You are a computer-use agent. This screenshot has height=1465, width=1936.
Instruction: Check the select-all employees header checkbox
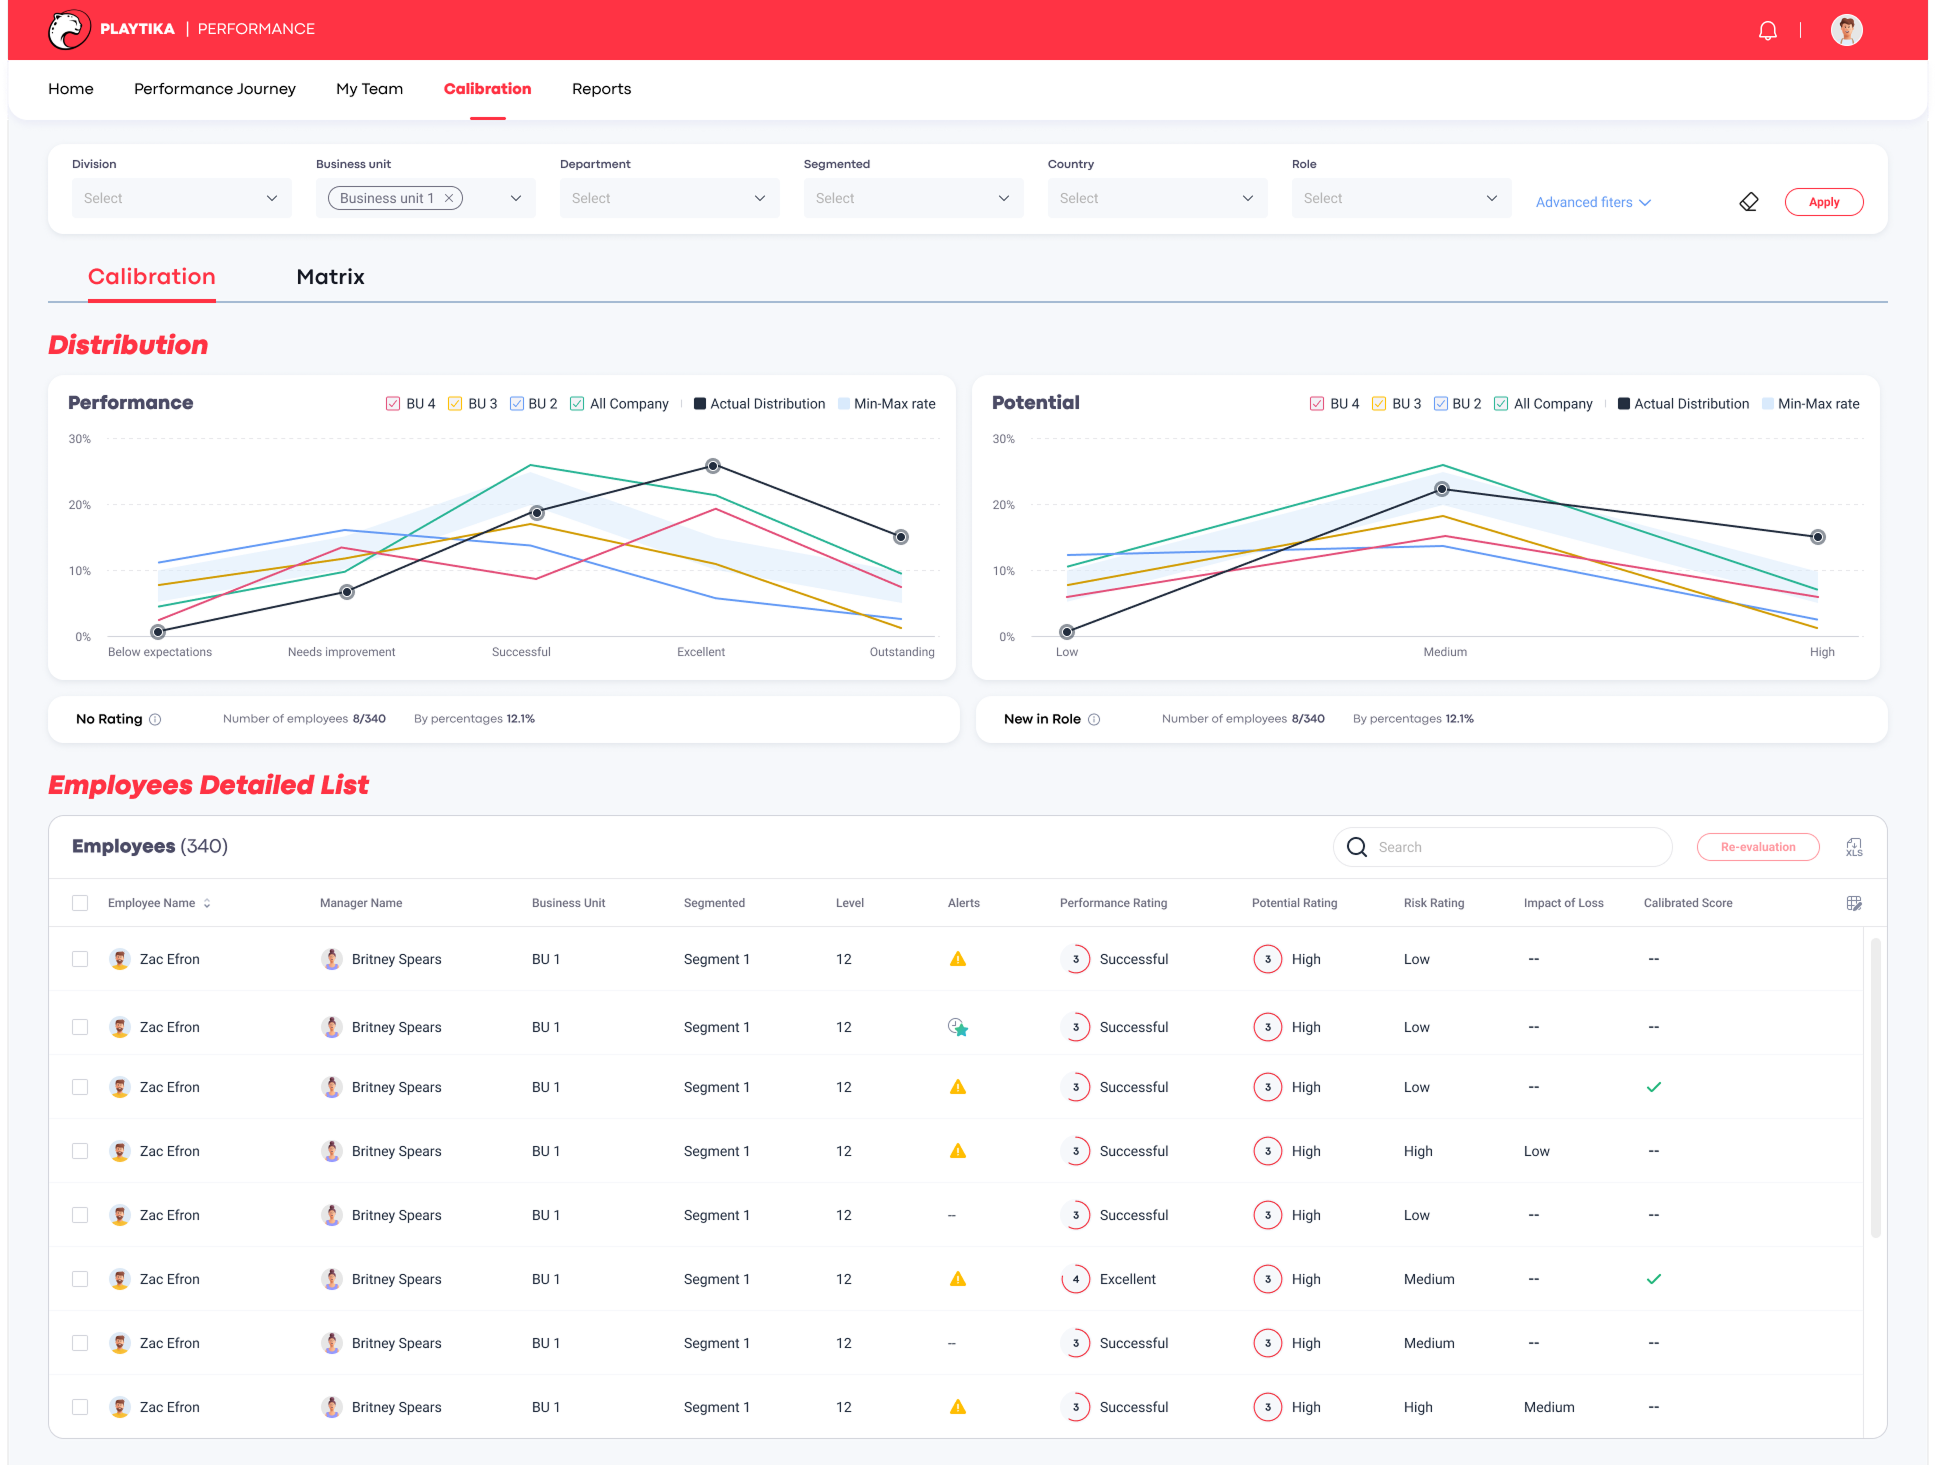(x=80, y=903)
